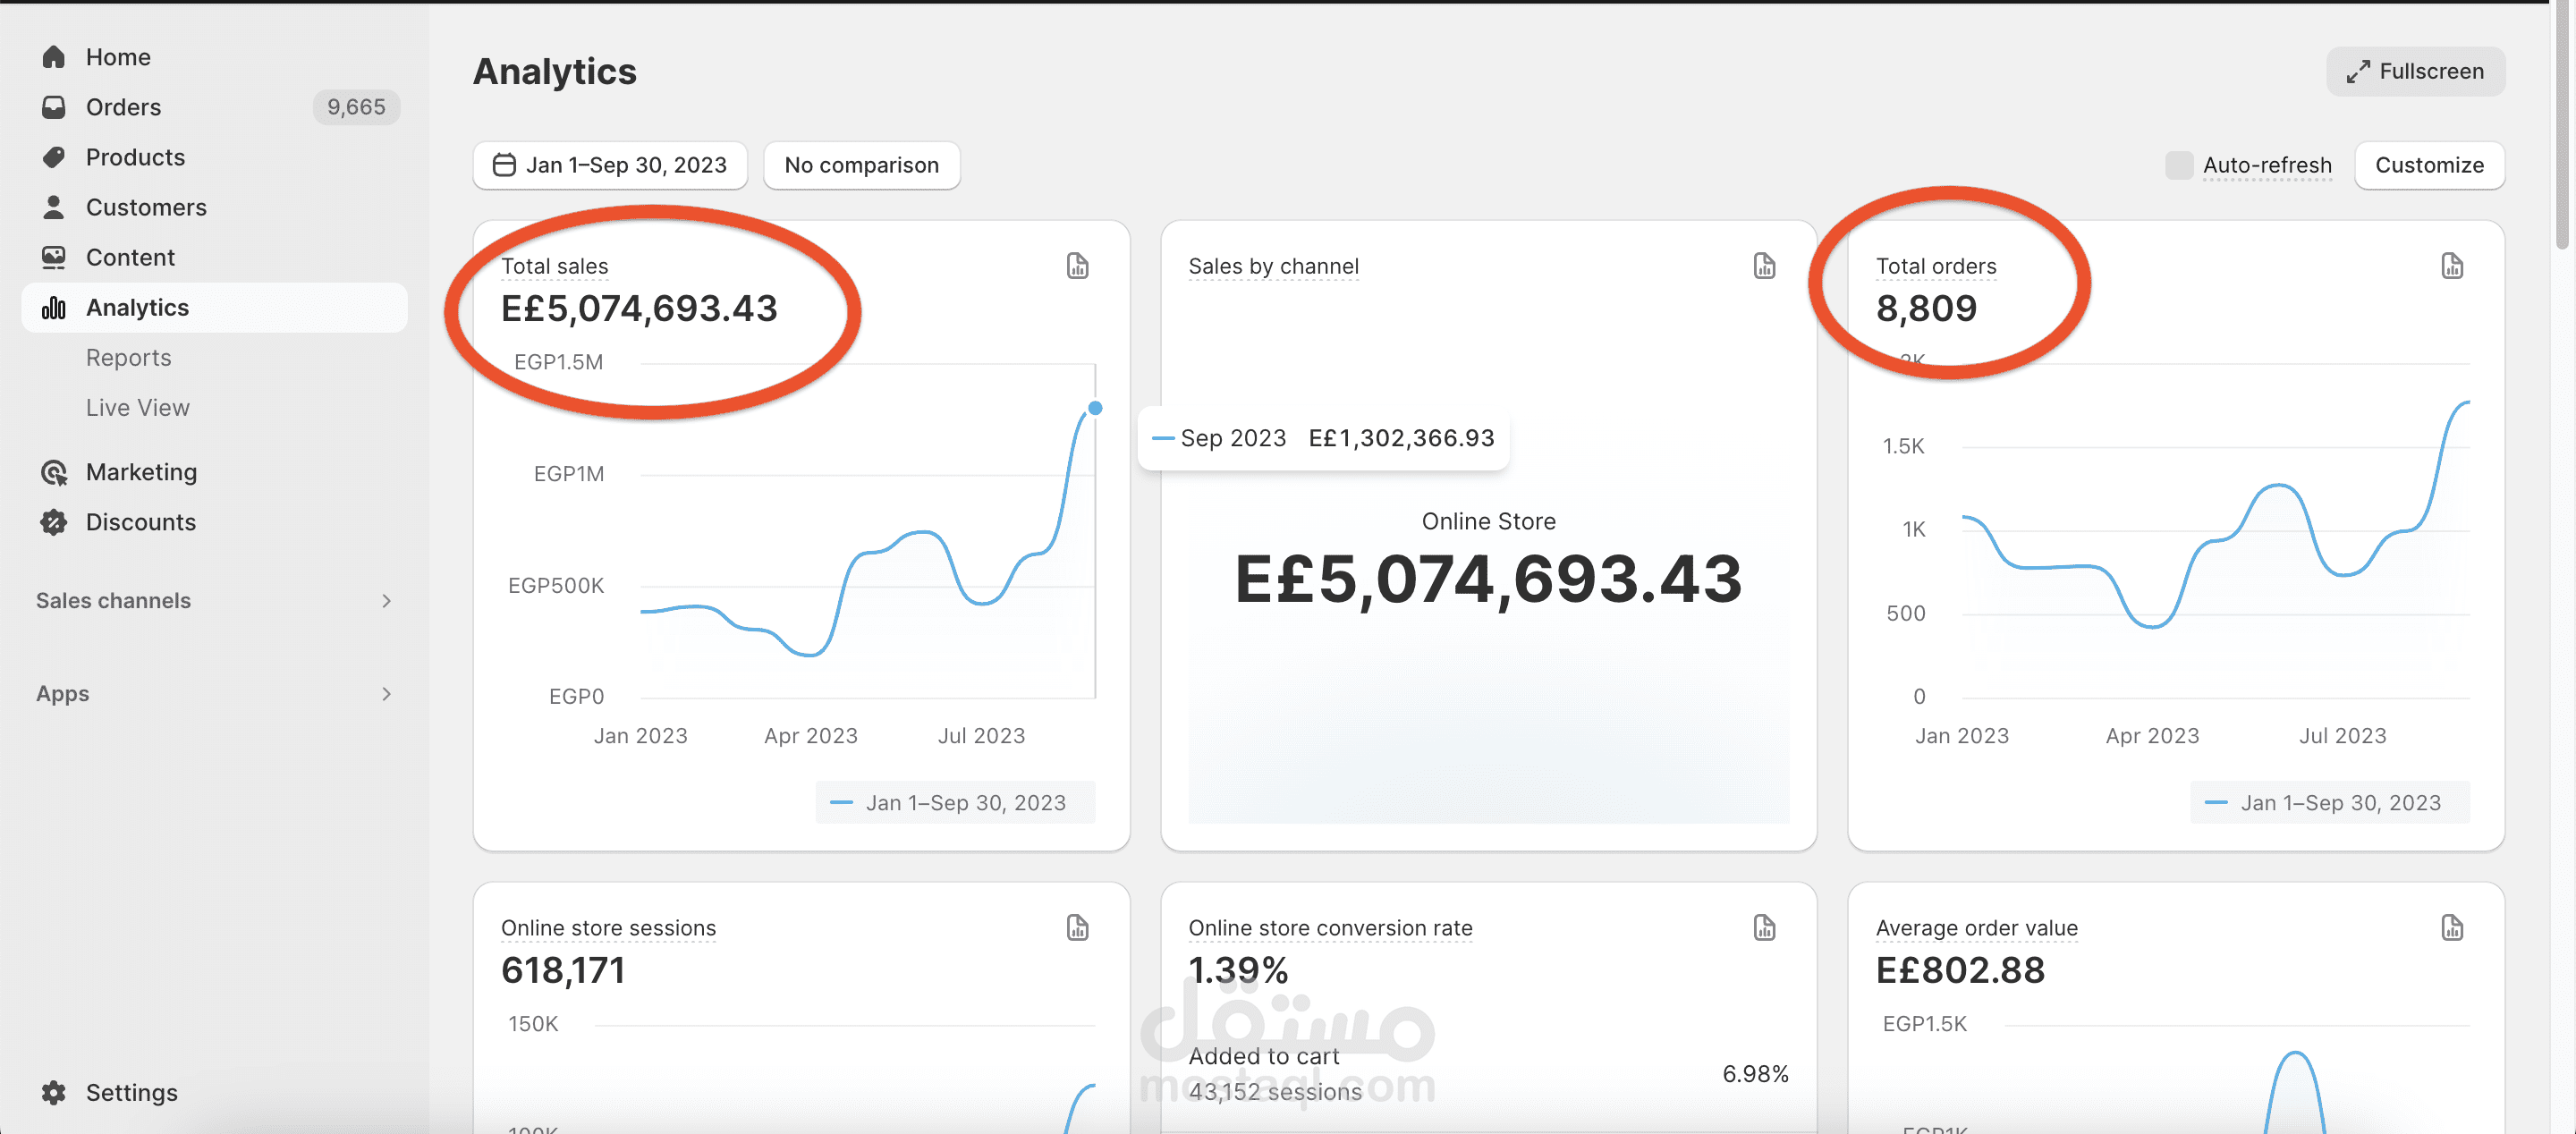Open Live View under Analytics
Screen dimensions: 2576x1134
tap(137, 407)
